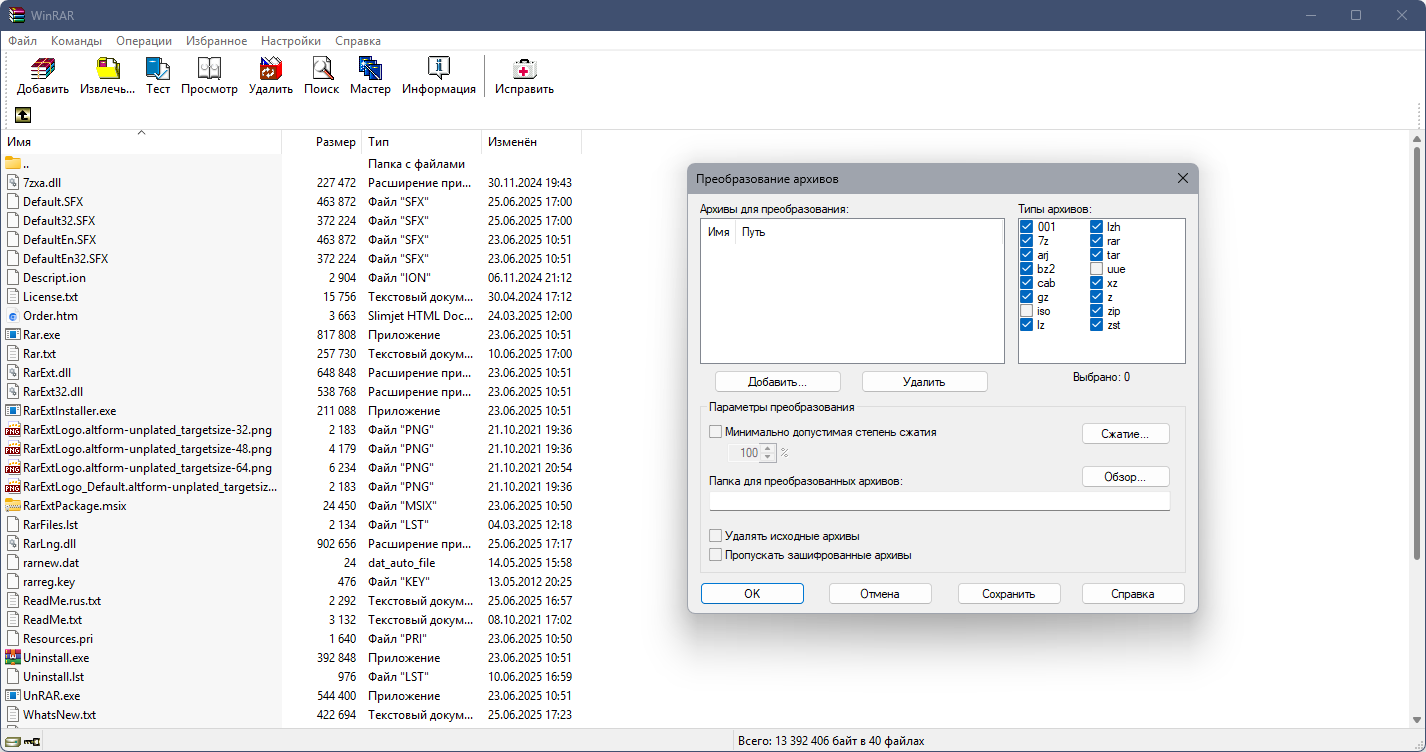The height and width of the screenshot is (752, 1426).
Task: Click the dialog Справка button
Action: (x=1133, y=594)
